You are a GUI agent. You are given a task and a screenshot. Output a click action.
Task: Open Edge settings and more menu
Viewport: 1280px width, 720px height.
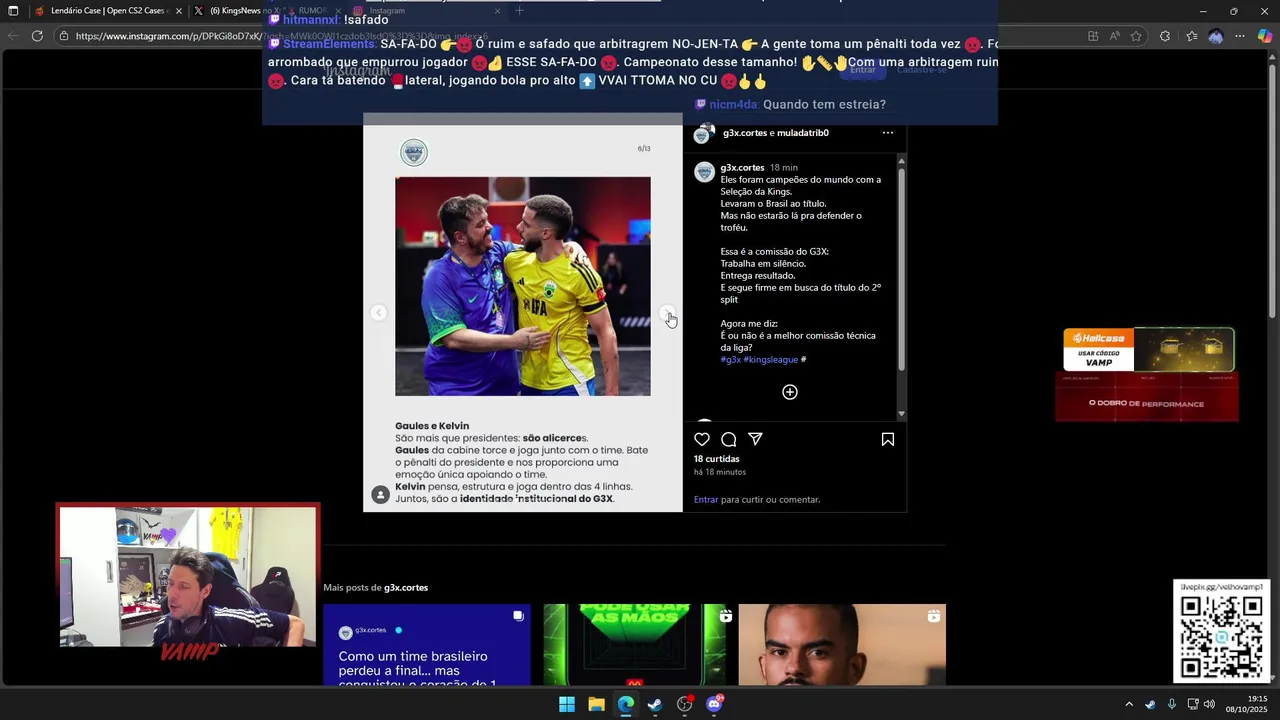tap(1240, 36)
